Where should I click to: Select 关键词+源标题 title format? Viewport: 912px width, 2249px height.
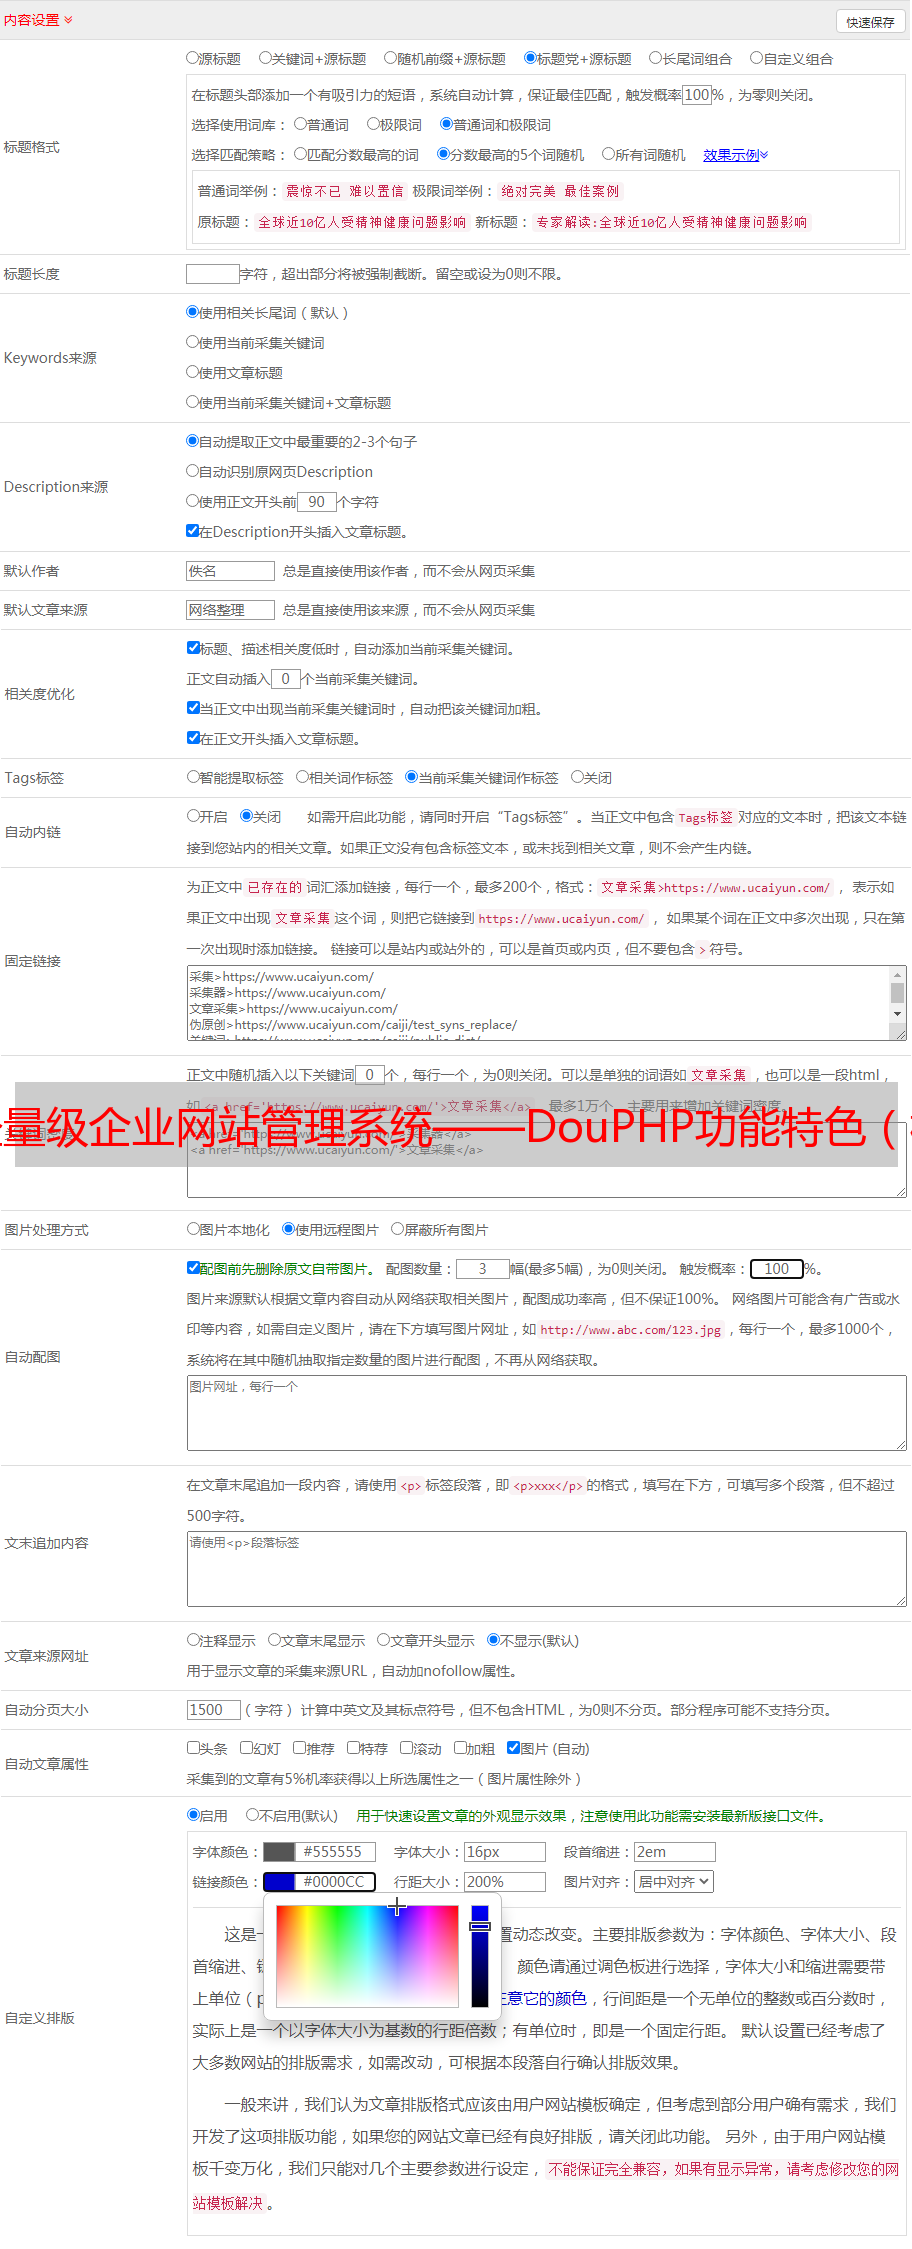point(265,58)
